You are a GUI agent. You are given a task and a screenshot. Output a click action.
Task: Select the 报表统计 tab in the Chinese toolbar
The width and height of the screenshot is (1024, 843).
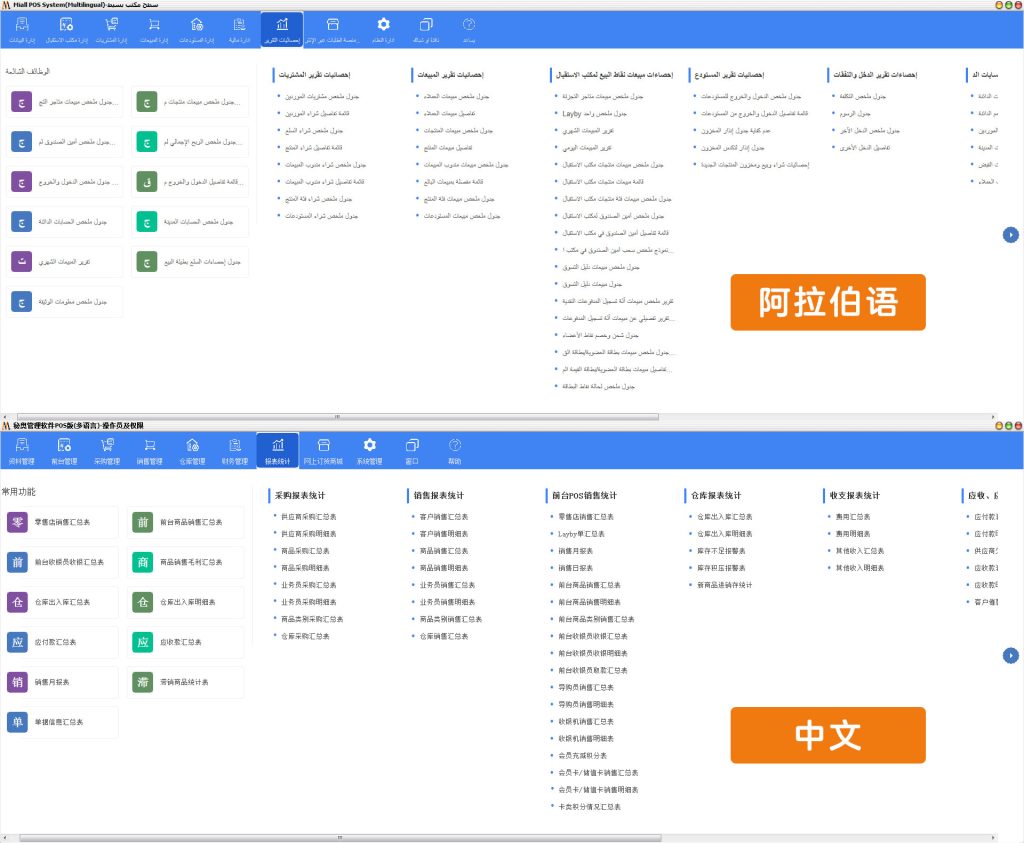[x=278, y=451]
